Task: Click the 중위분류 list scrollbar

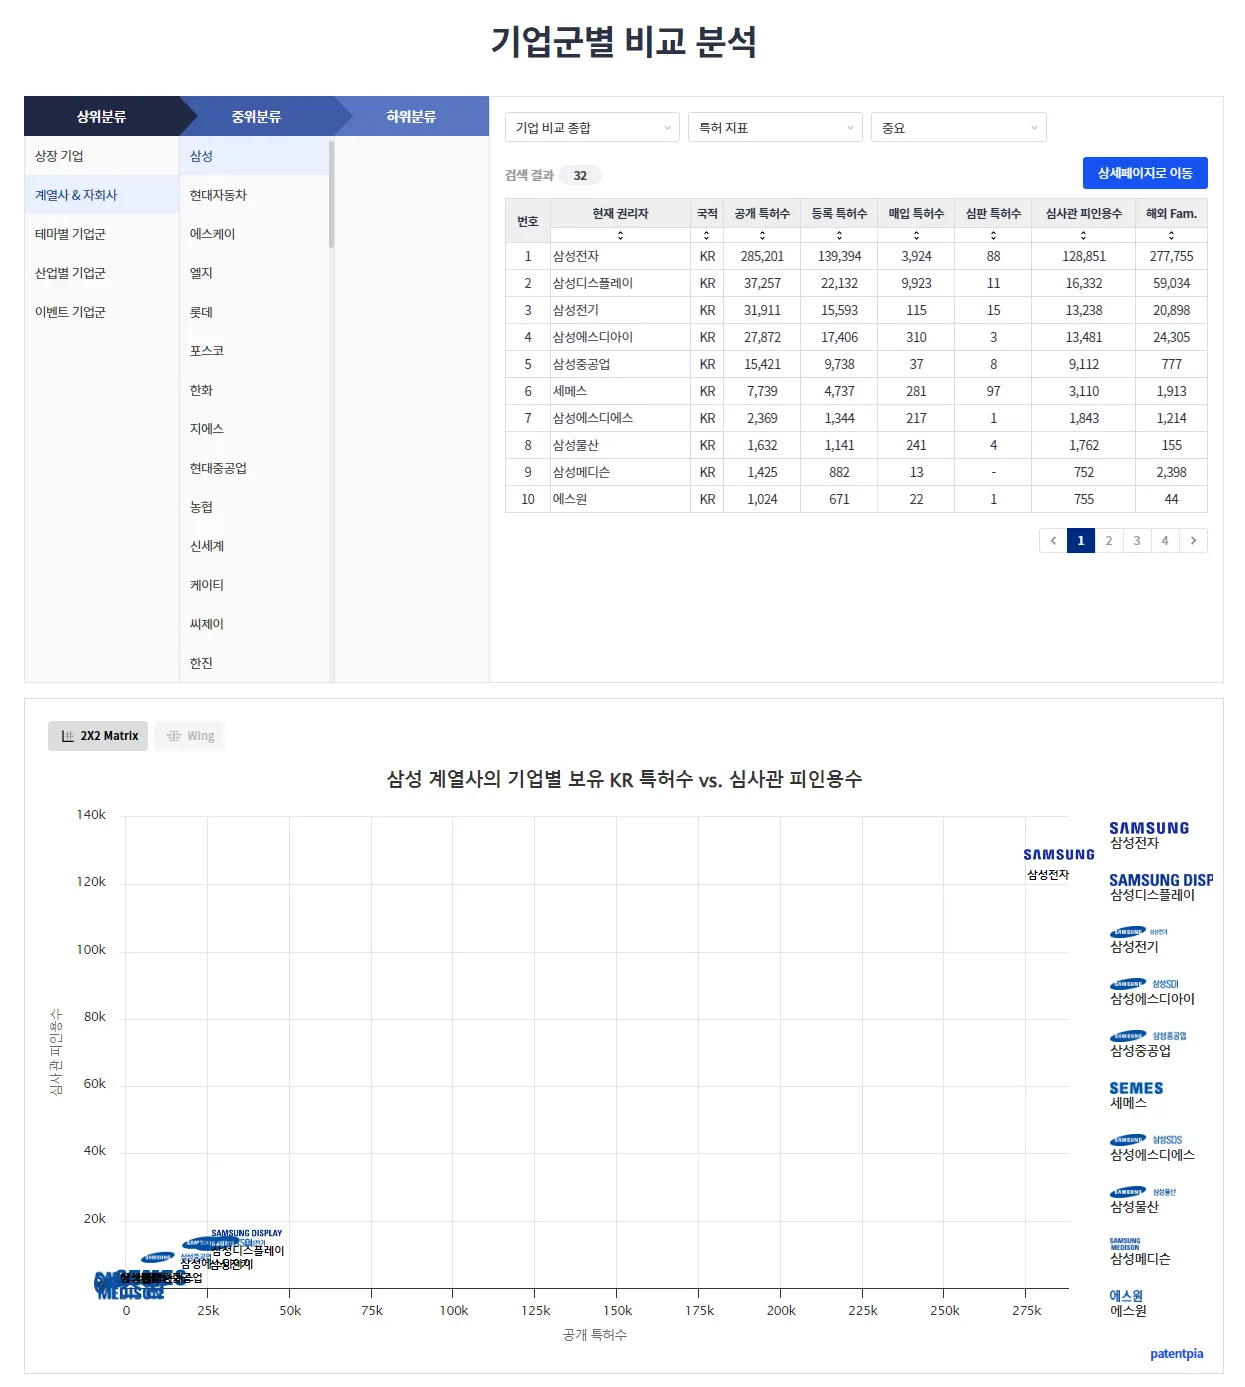Action: coord(331,194)
